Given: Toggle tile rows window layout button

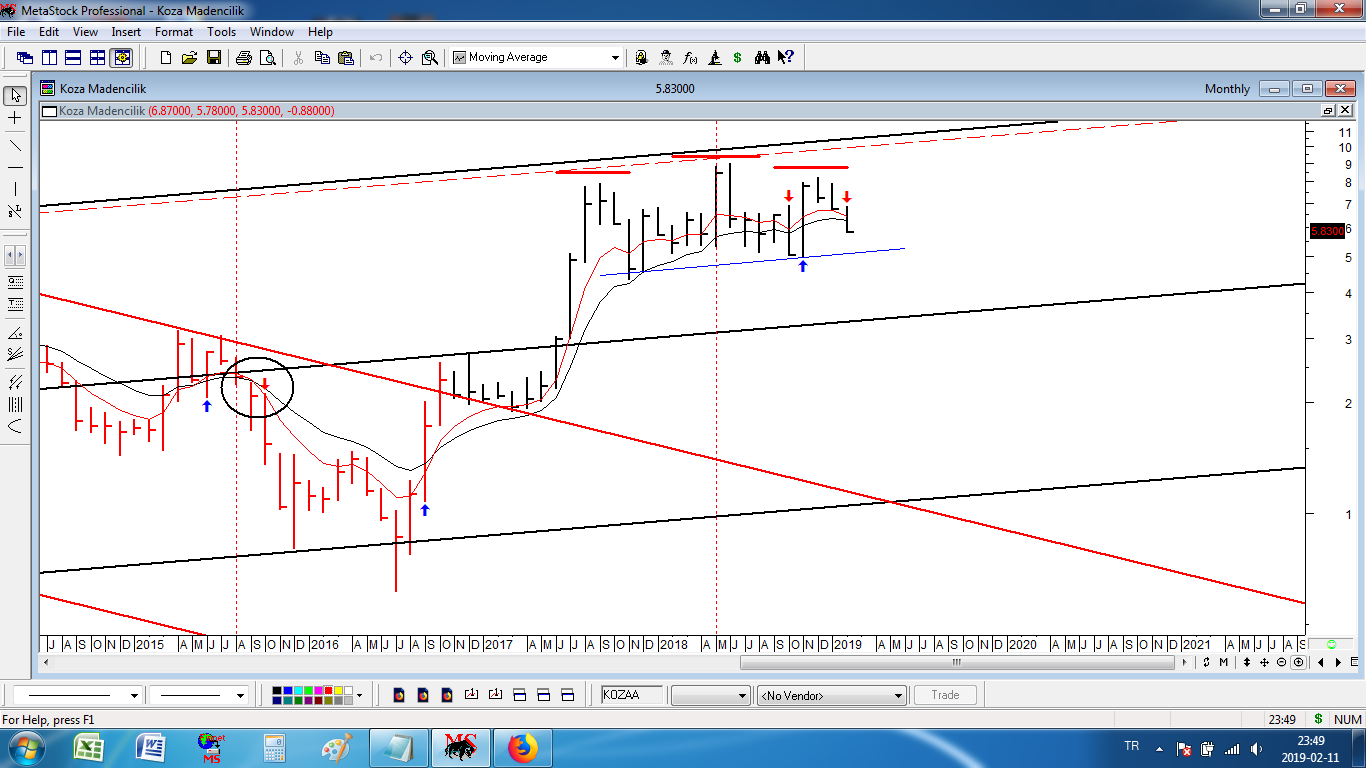Looking at the screenshot, I should [x=73, y=58].
